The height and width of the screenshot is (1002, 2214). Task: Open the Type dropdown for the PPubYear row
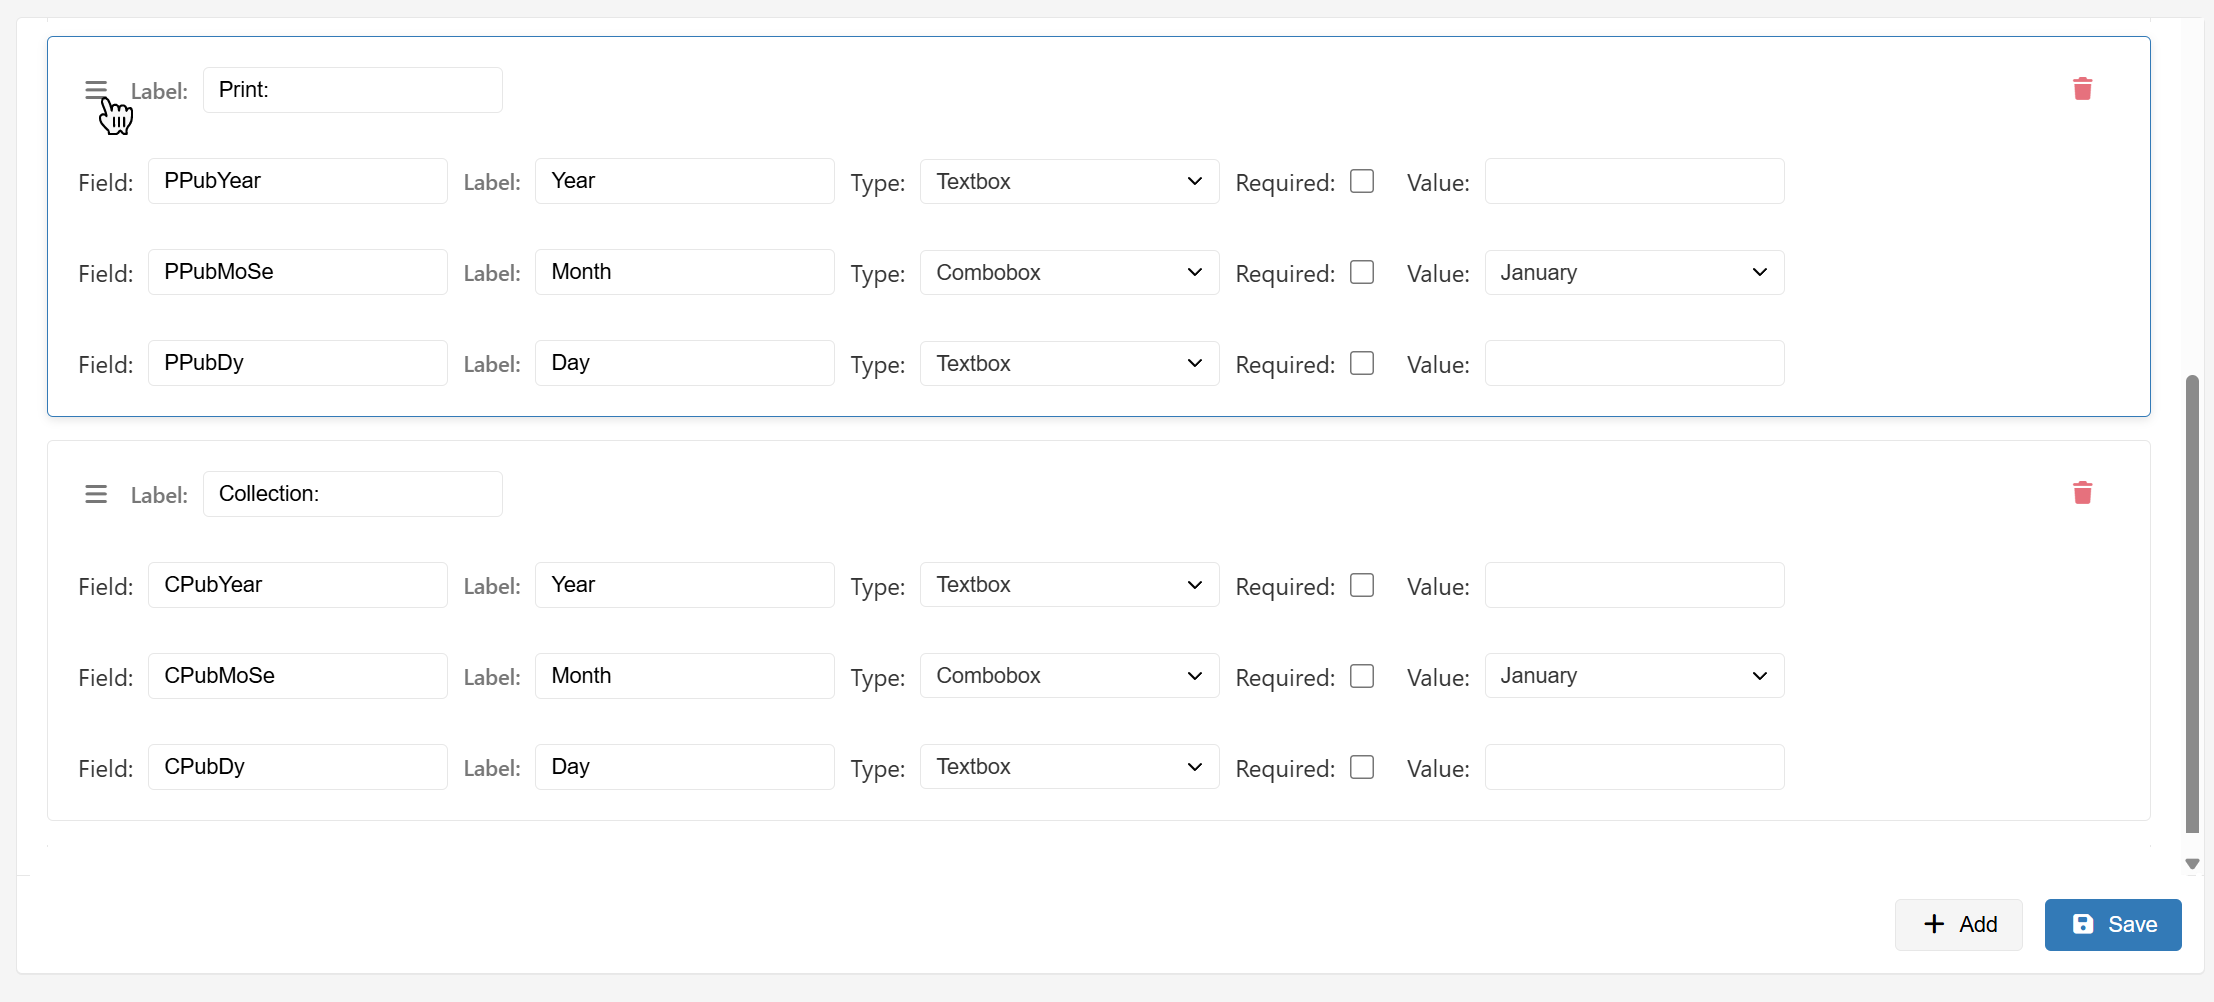click(1068, 181)
